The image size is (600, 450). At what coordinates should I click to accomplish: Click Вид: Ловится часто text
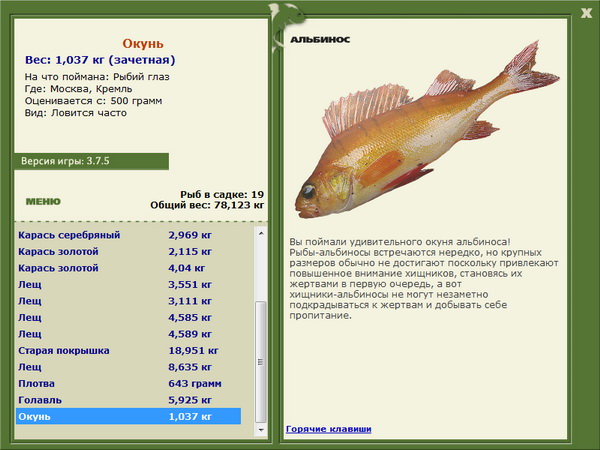(76, 113)
